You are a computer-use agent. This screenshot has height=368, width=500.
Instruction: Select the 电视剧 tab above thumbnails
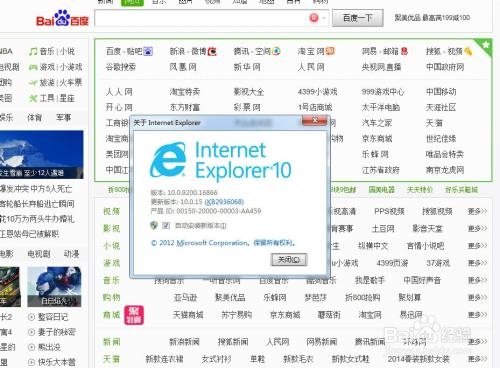click(39, 254)
